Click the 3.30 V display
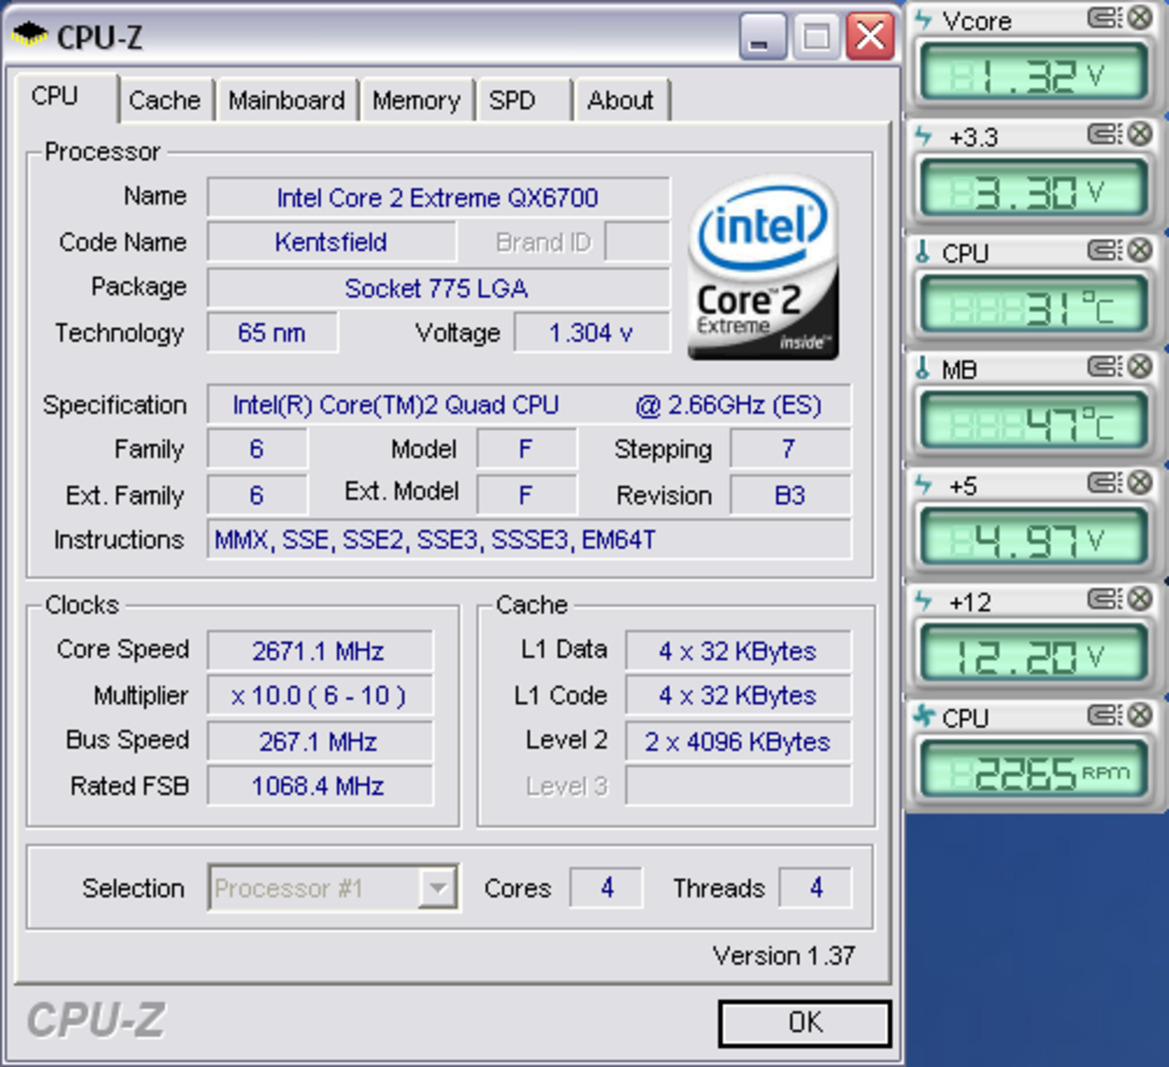The width and height of the screenshot is (1169, 1067). click(x=1033, y=189)
